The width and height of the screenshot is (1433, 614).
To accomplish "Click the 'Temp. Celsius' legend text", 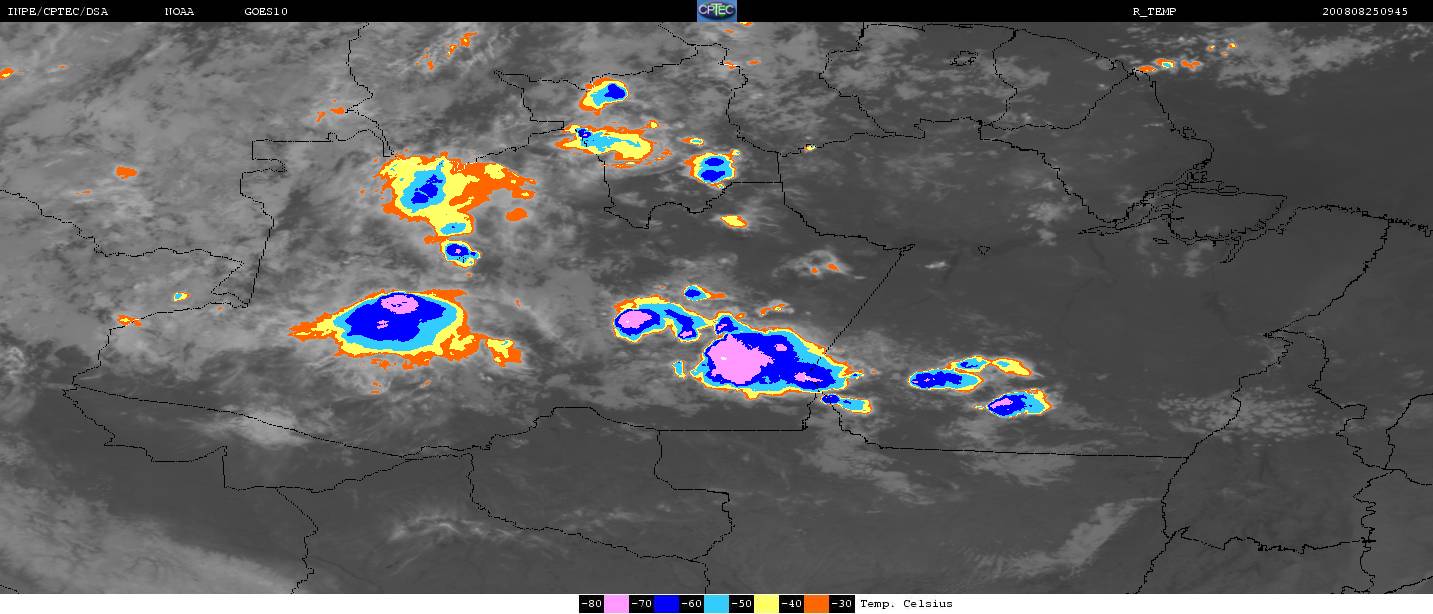I will (x=906, y=604).
